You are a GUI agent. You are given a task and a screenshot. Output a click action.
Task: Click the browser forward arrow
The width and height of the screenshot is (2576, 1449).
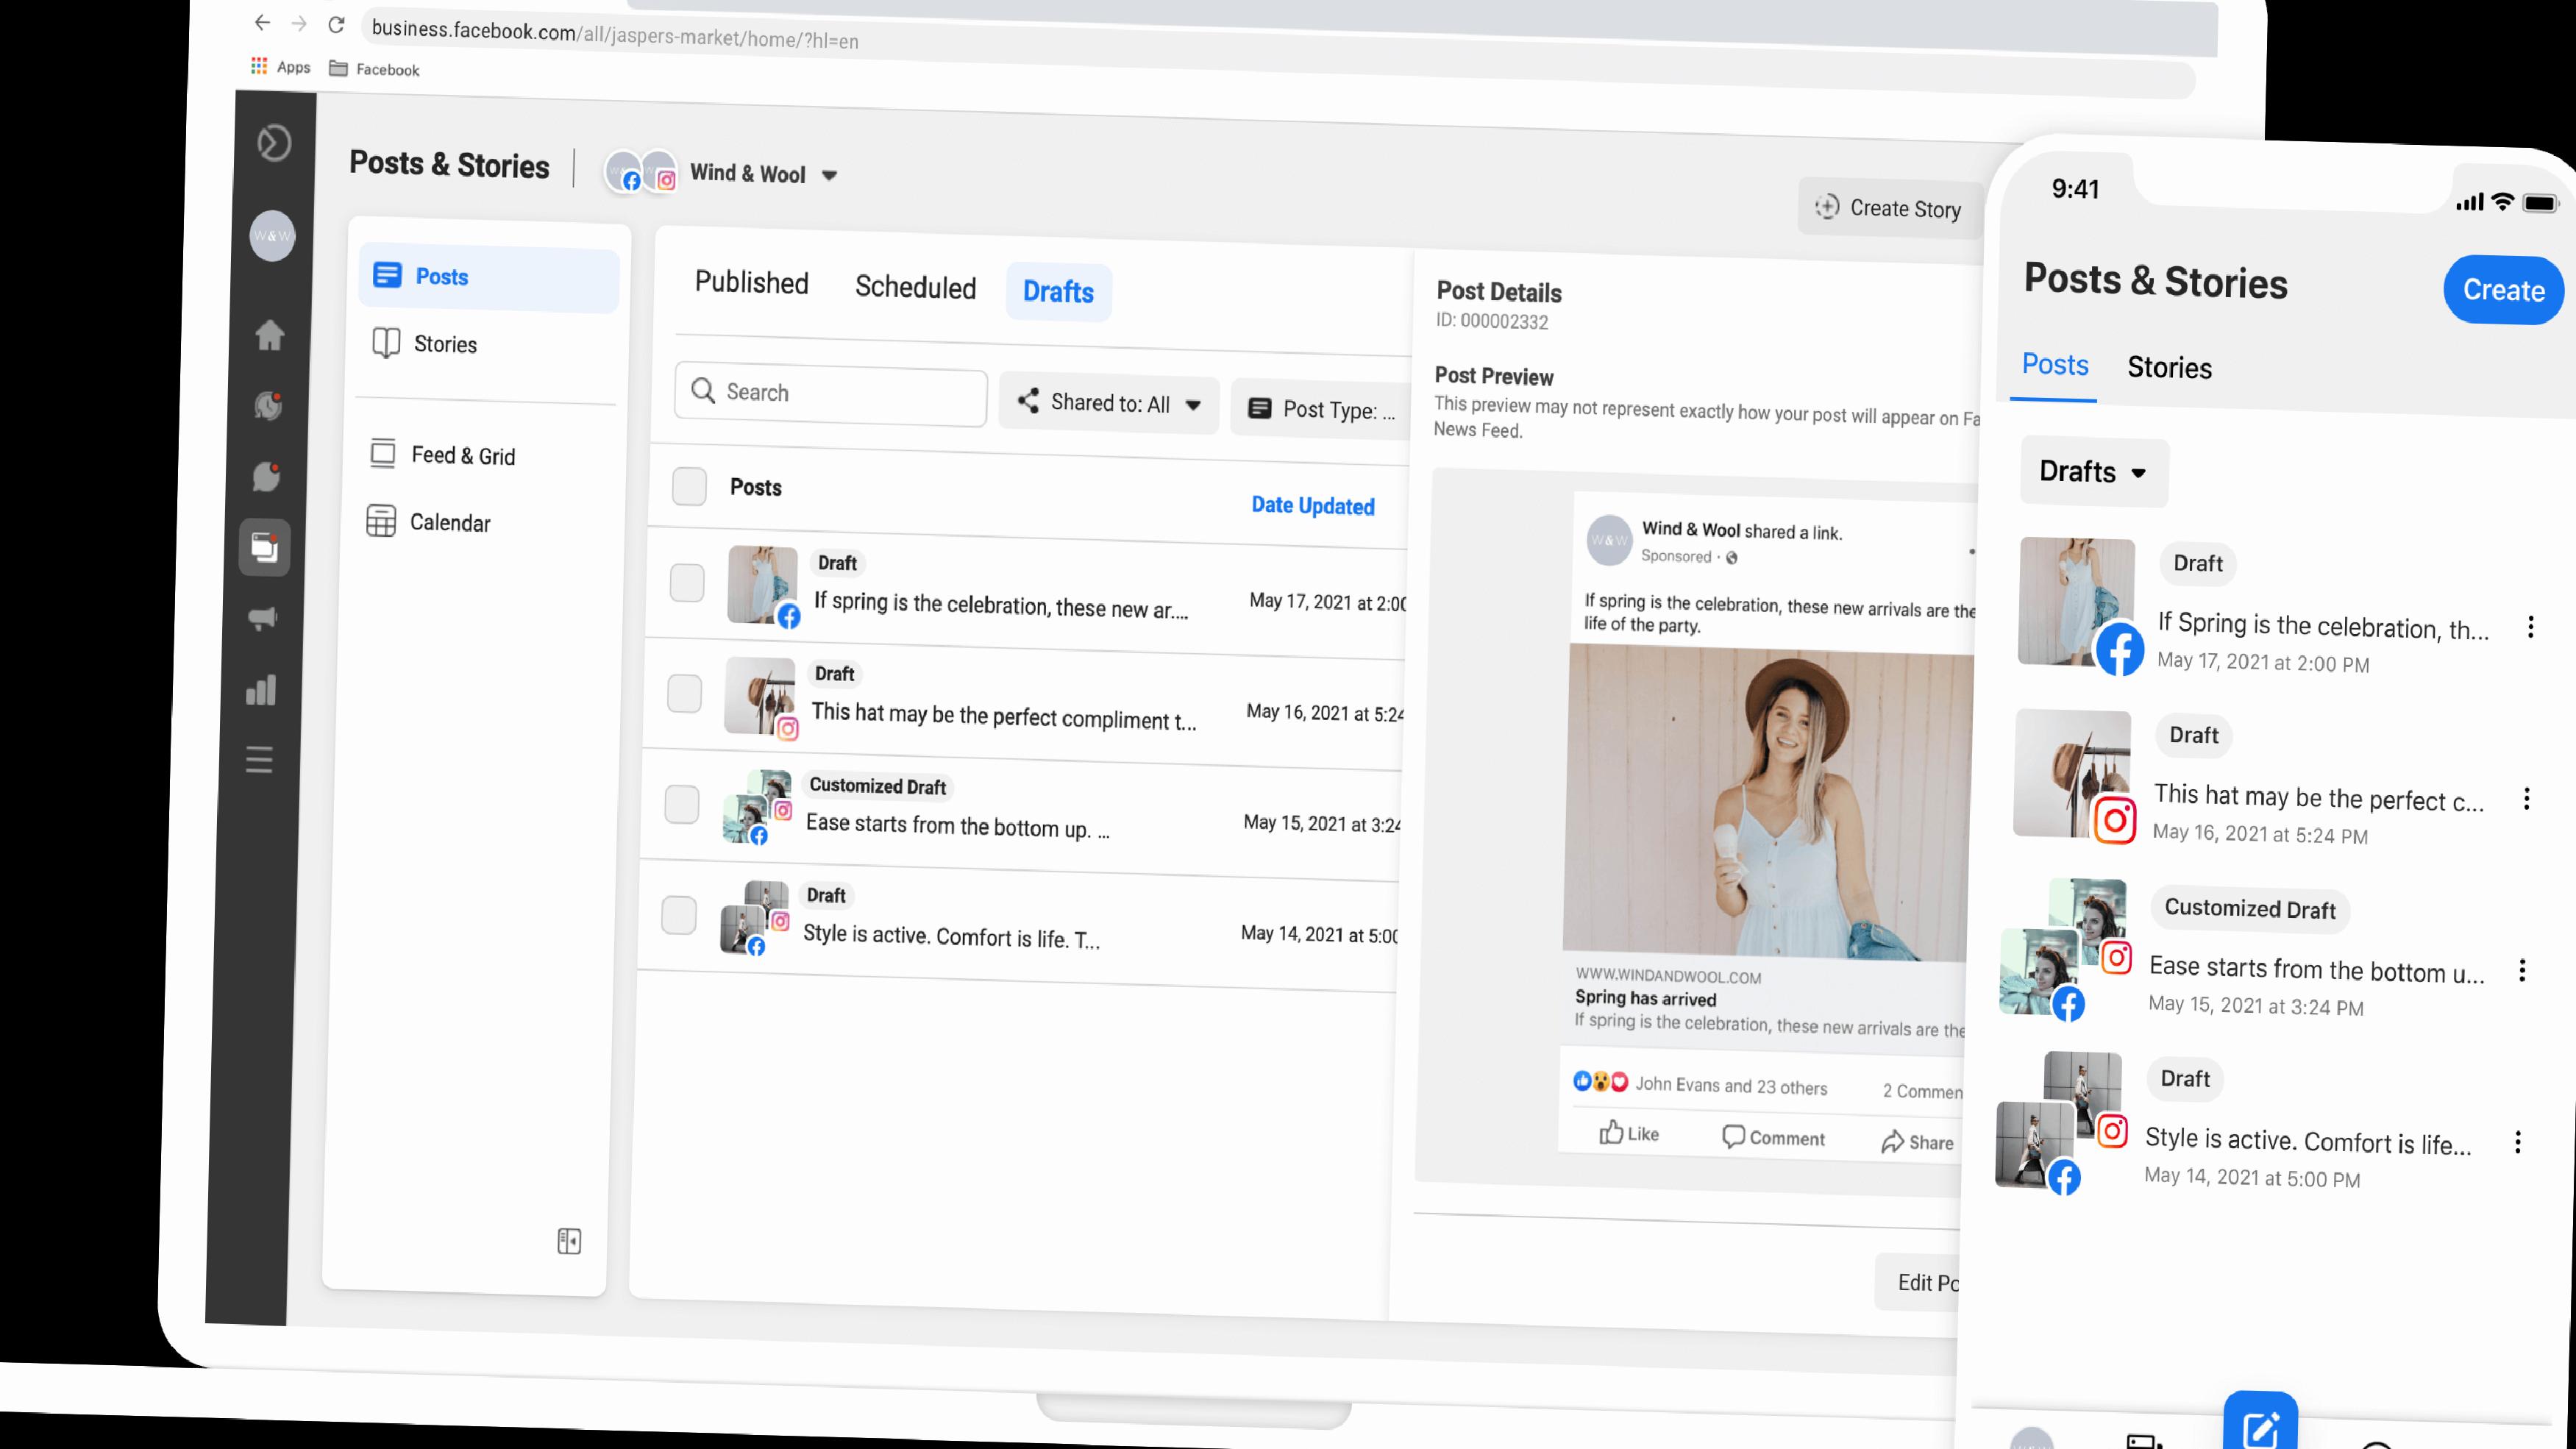click(x=299, y=23)
